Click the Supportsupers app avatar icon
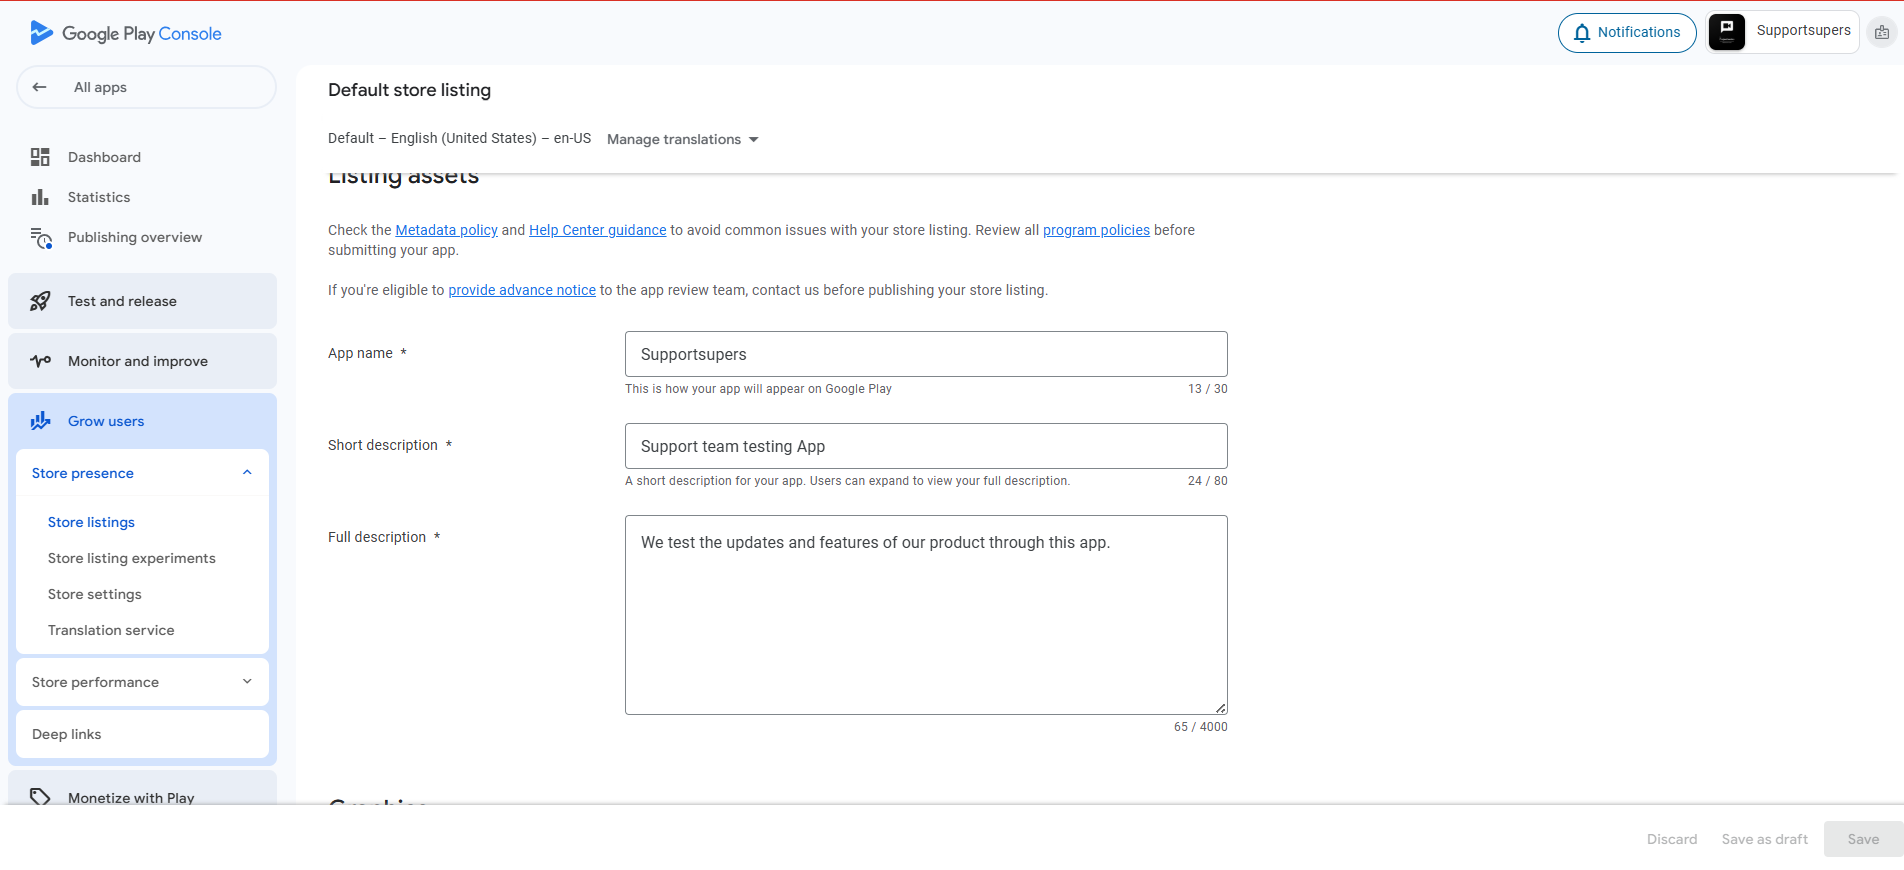 click(1727, 32)
